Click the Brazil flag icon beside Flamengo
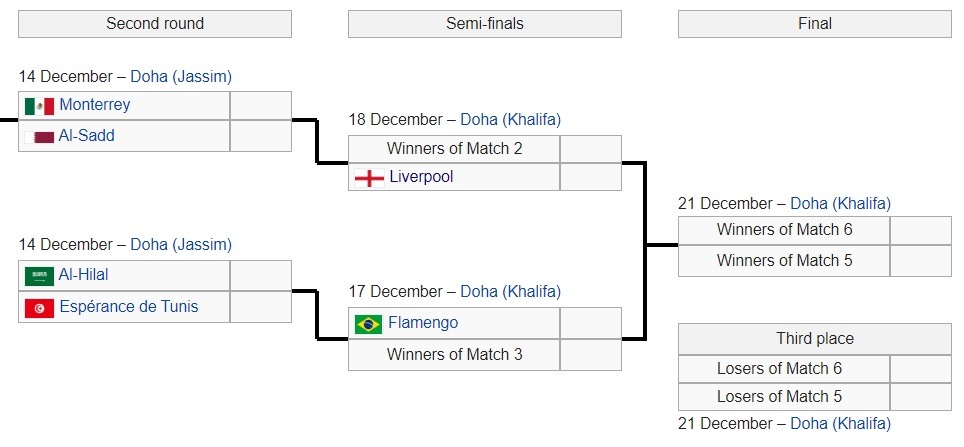This screenshot has height=447, width=964. coord(369,324)
